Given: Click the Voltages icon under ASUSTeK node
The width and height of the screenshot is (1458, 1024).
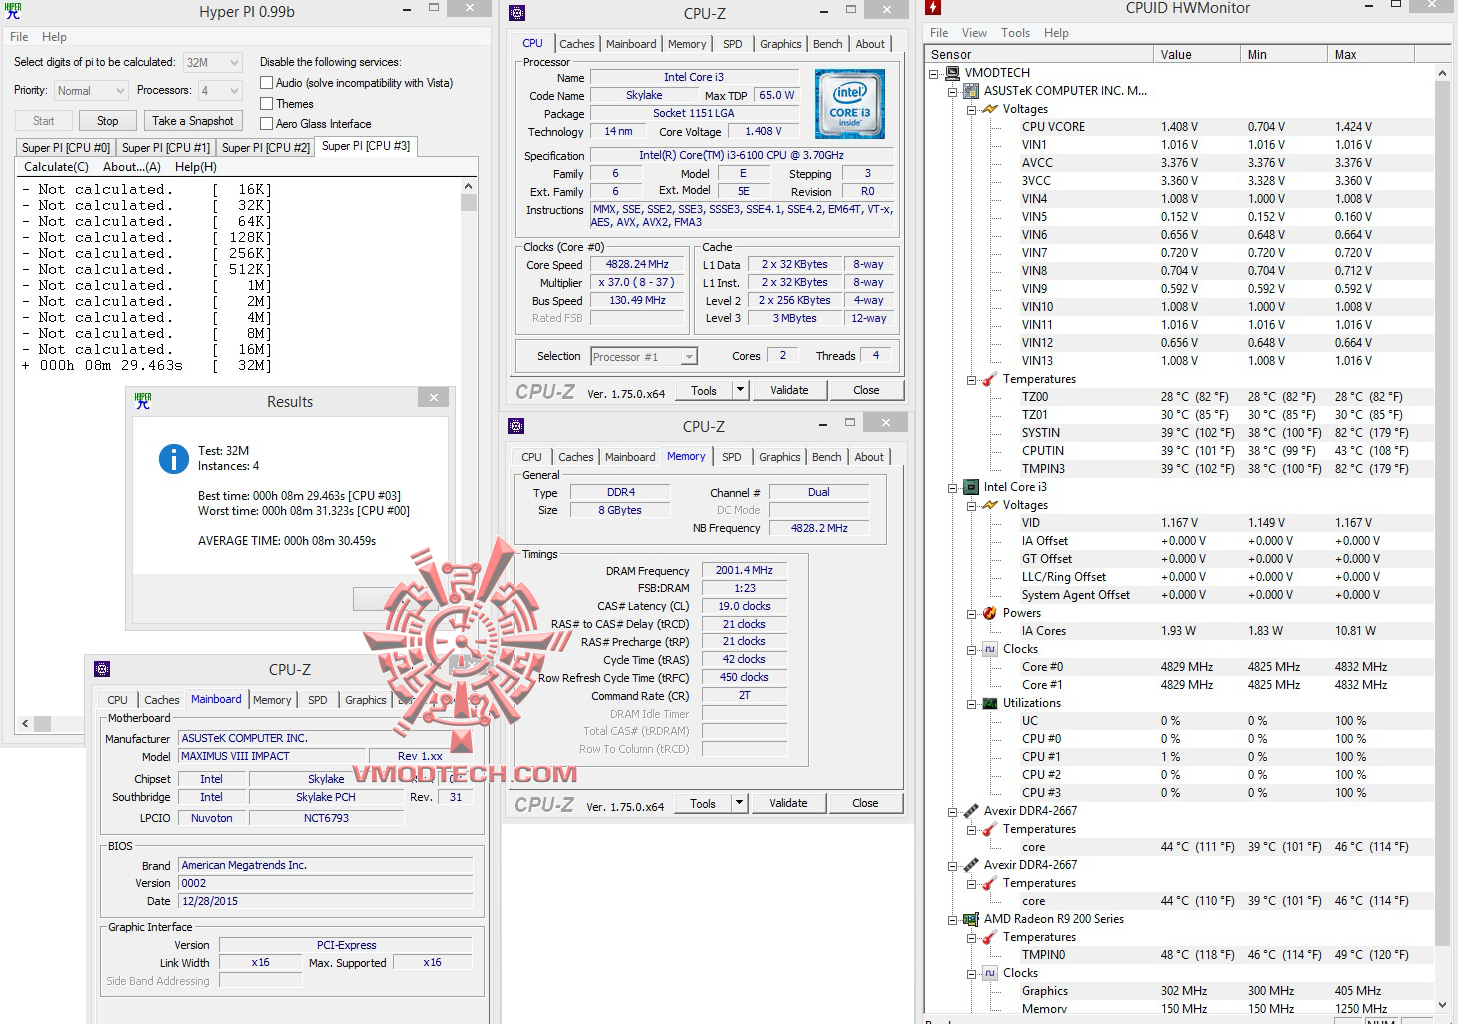Looking at the screenshot, I should point(990,109).
